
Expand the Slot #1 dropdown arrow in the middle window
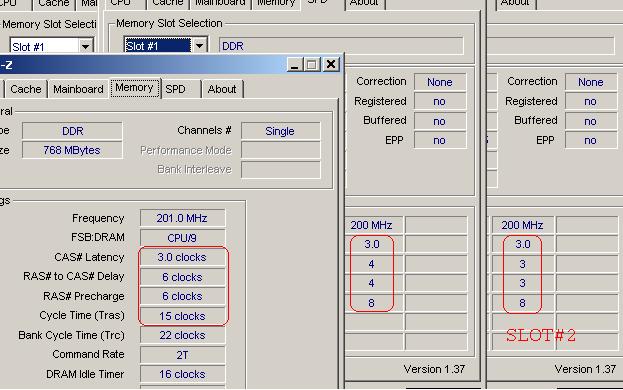199,46
